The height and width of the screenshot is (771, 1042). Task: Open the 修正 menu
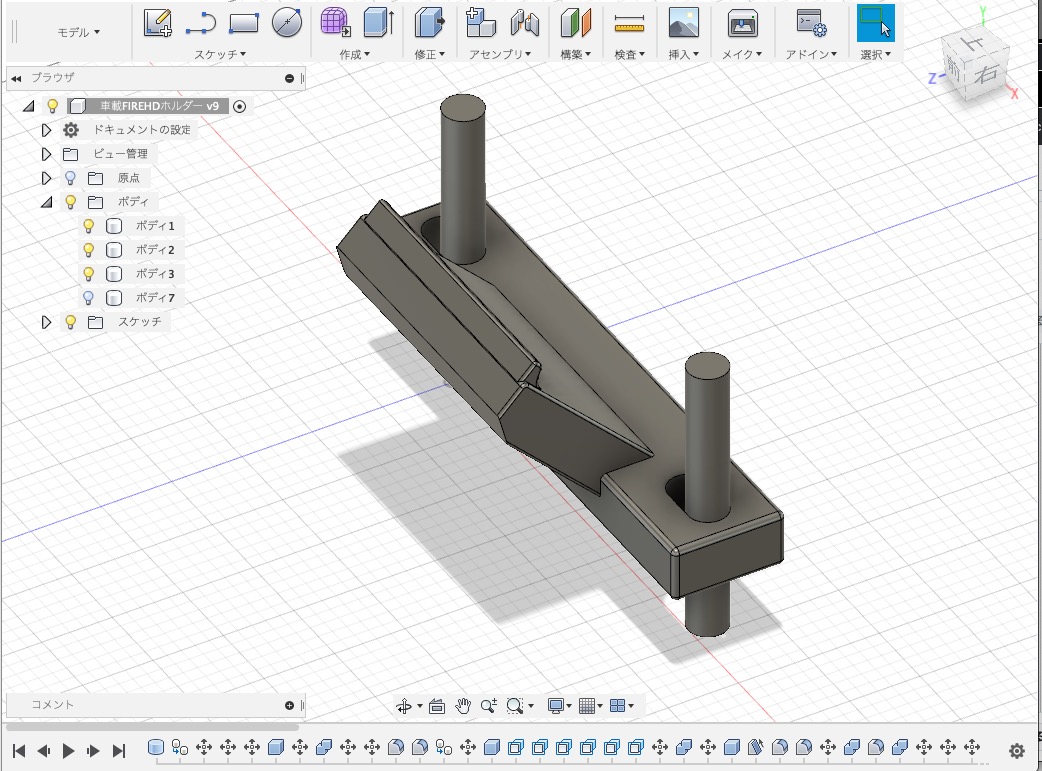click(x=429, y=55)
